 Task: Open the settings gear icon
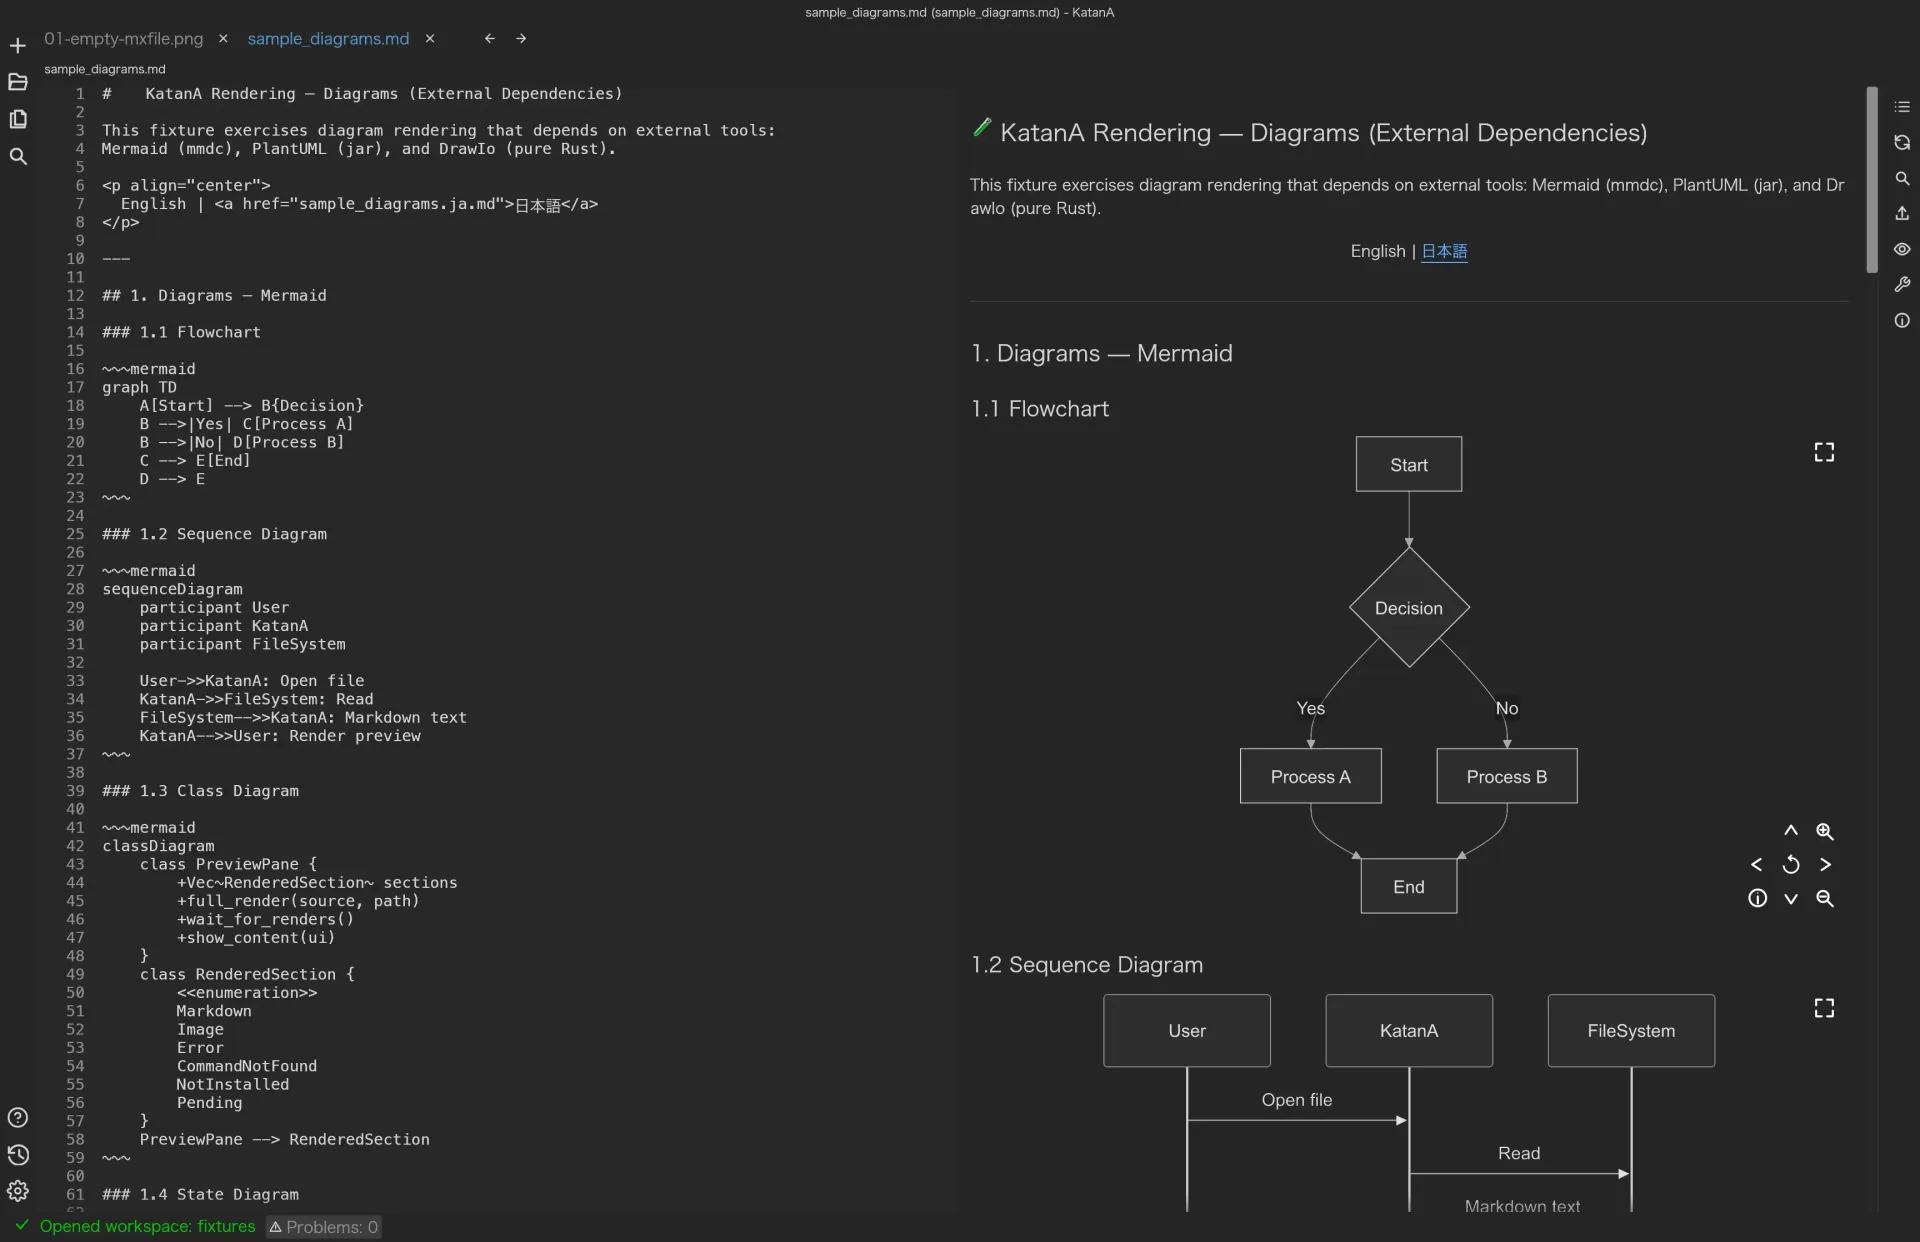click(17, 1191)
